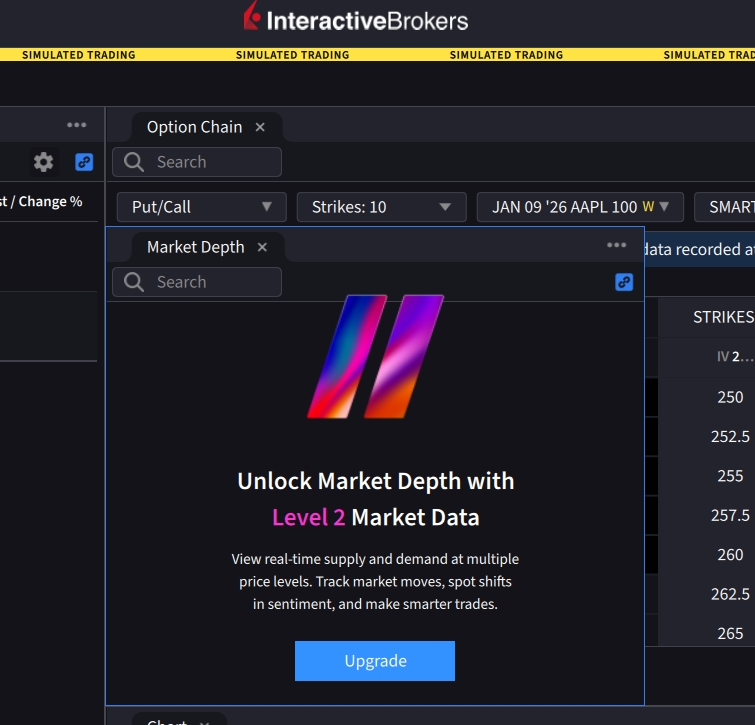The height and width of the screenshot is (725, 755).
Task: Open the Market Depth three-dot menu
Action: point(616,245)
